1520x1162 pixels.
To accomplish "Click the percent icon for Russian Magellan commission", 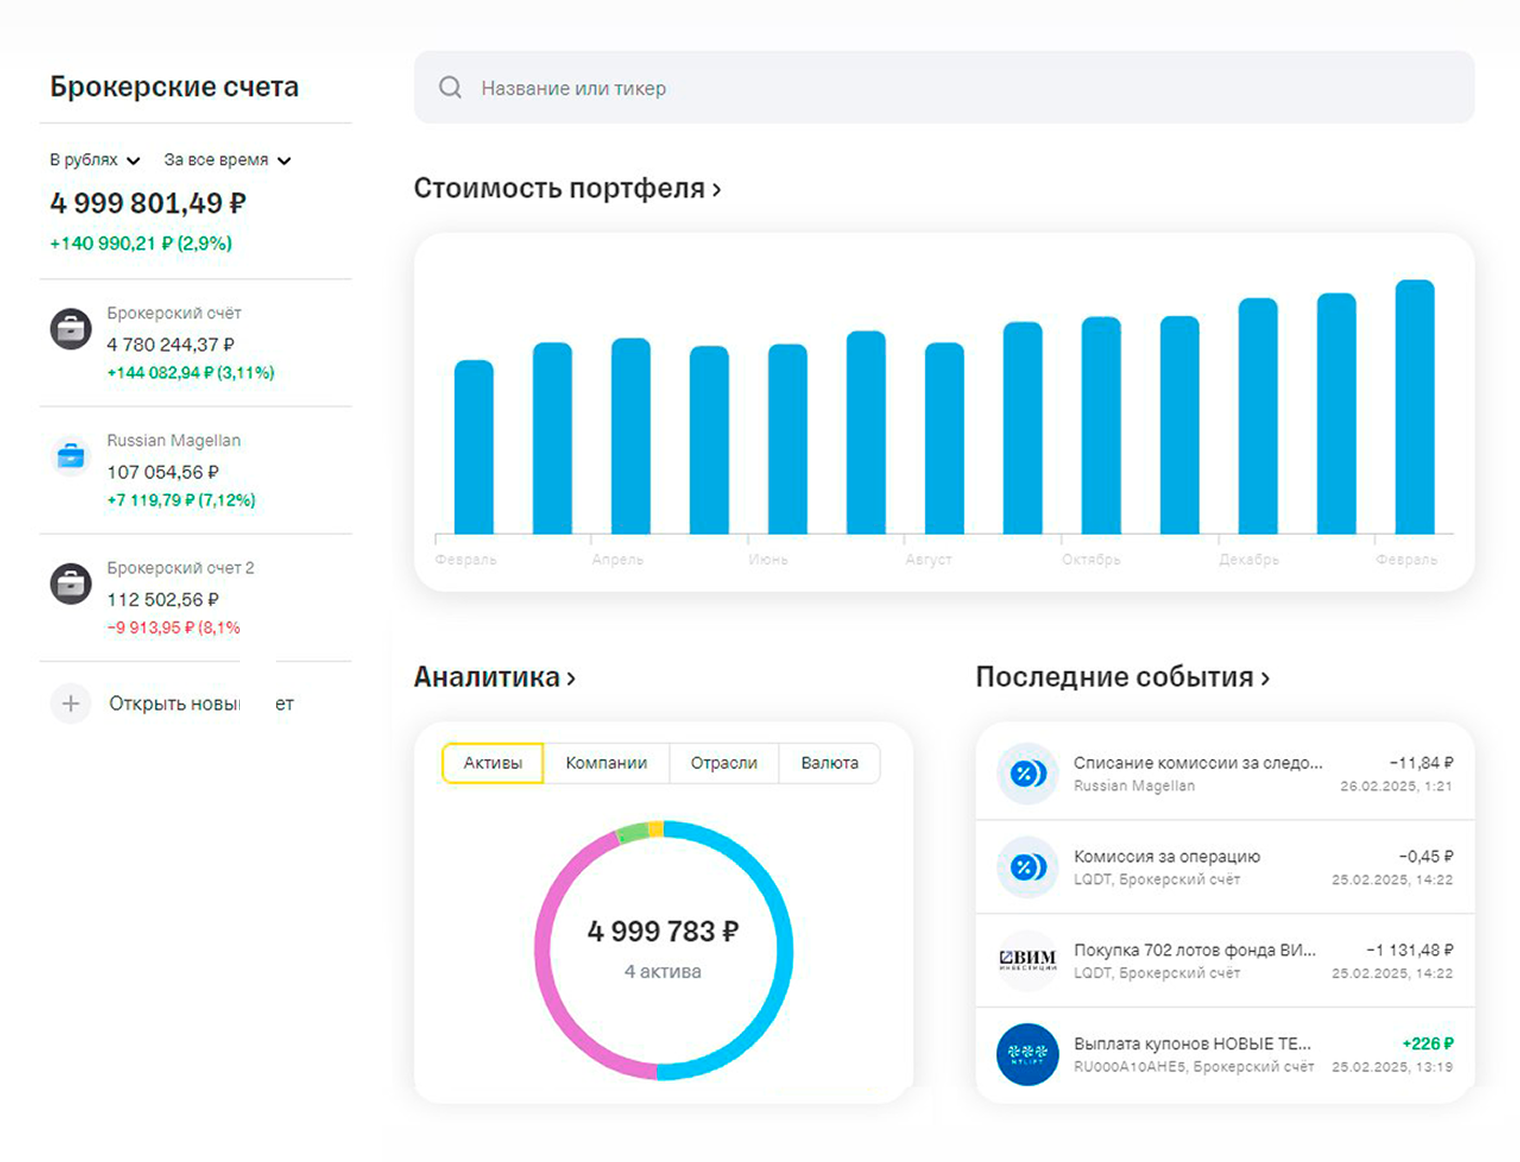I will coord(1027,775).
